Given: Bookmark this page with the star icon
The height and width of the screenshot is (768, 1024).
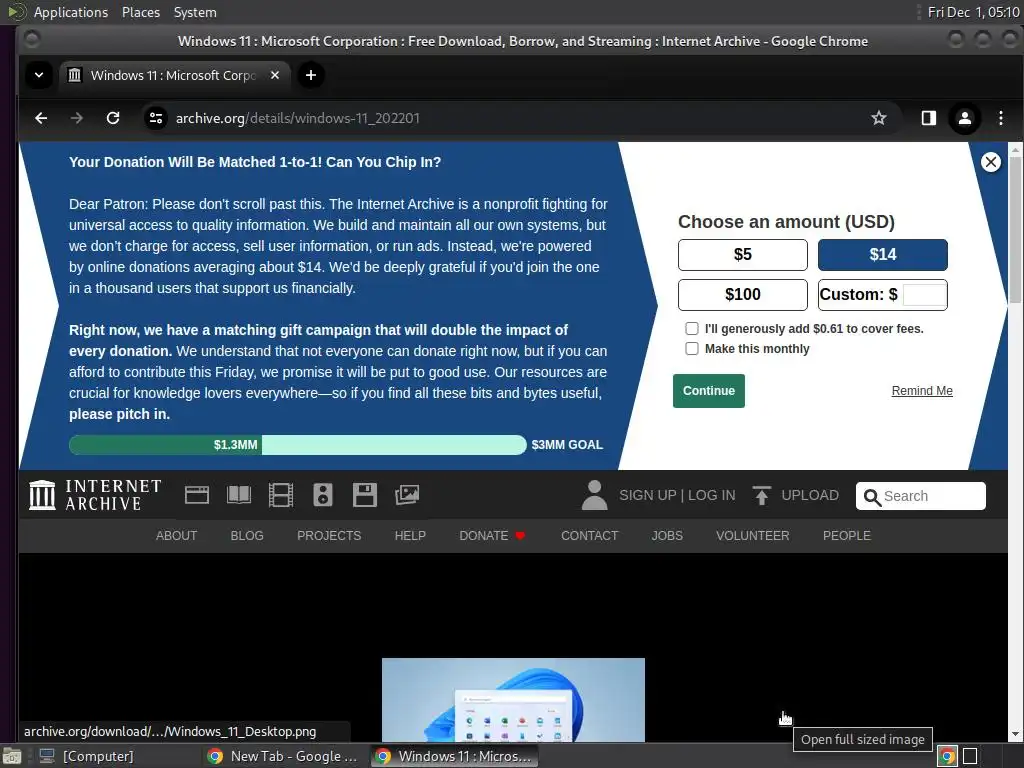Looking at the screenshot, I should [x=879, y=118].
